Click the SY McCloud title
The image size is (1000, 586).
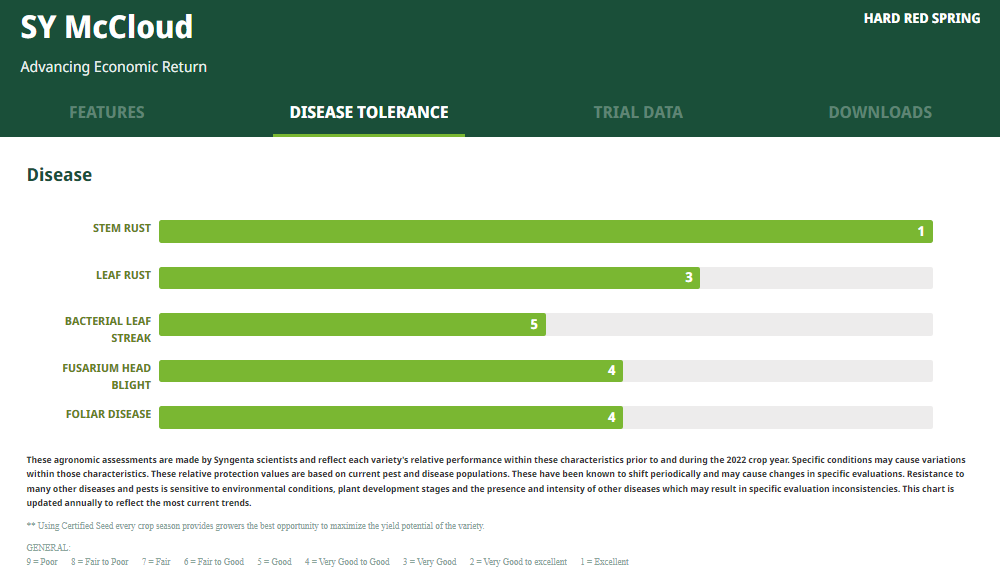(107, 27)
